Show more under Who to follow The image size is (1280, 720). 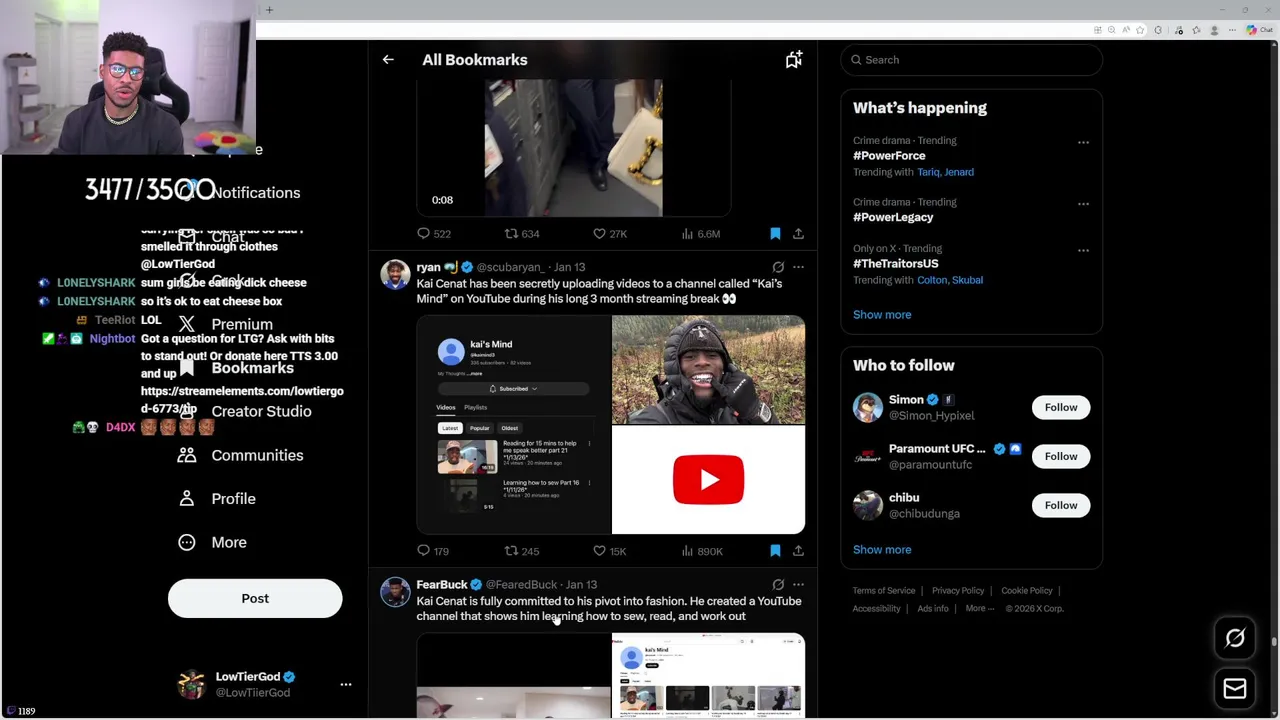point(882,549)
